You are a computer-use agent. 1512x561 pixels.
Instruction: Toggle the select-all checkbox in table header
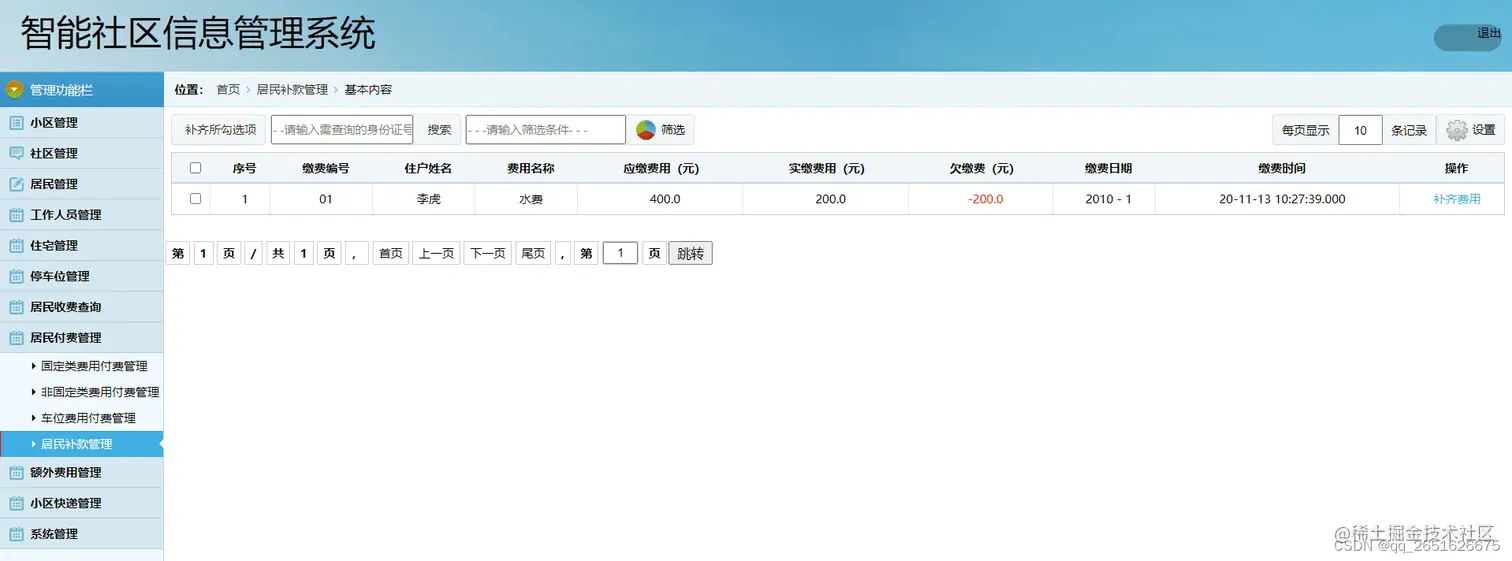pyautogui.click(x=195, y=168)
